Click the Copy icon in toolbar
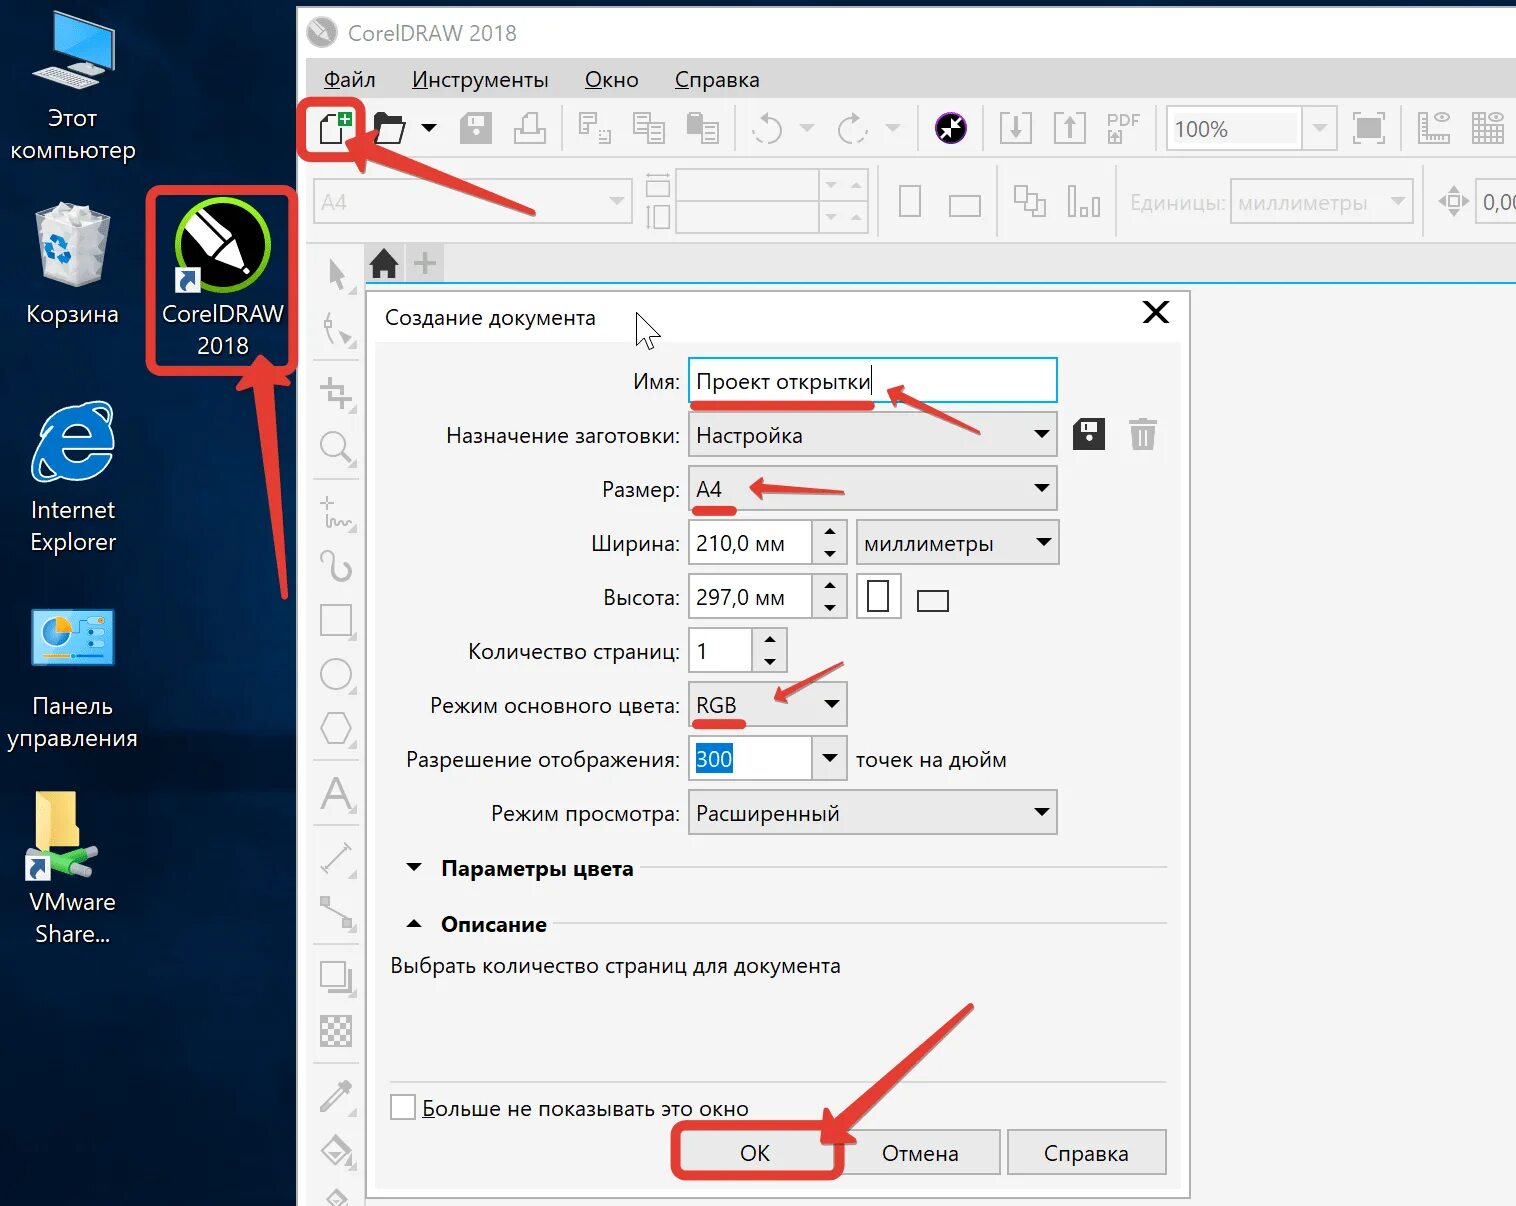Viewport: 1516px width, 1206px height. click(x=648, y=128)
